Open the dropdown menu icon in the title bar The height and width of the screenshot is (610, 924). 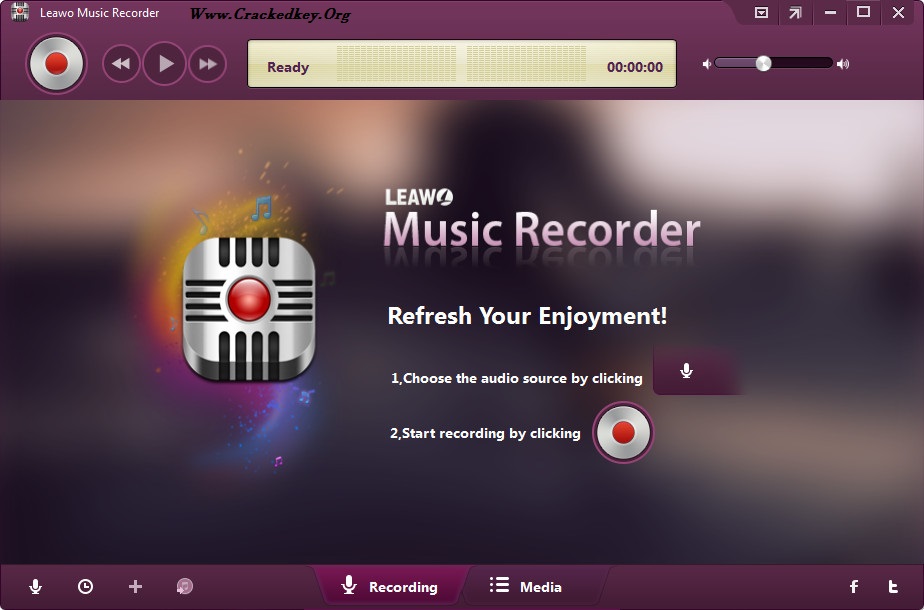point(761,12)
